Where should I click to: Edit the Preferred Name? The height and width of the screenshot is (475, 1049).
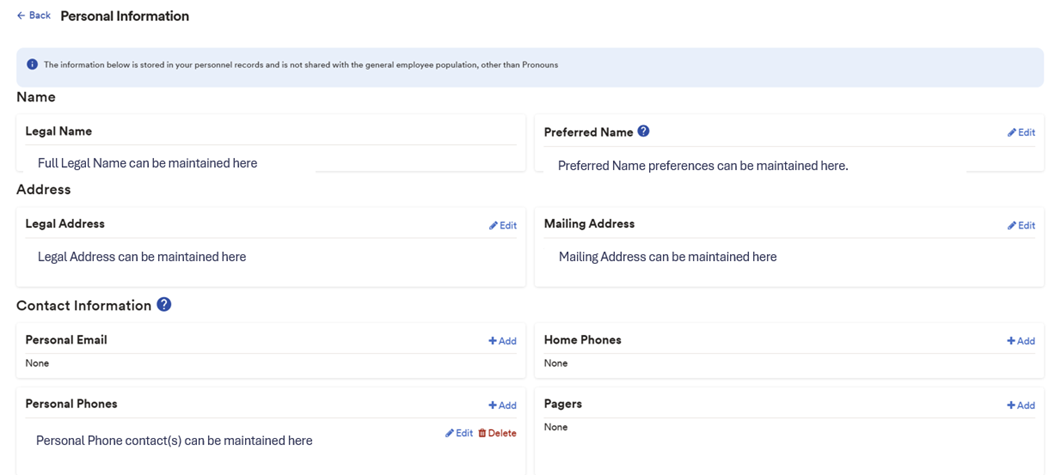pos(1021,133)
